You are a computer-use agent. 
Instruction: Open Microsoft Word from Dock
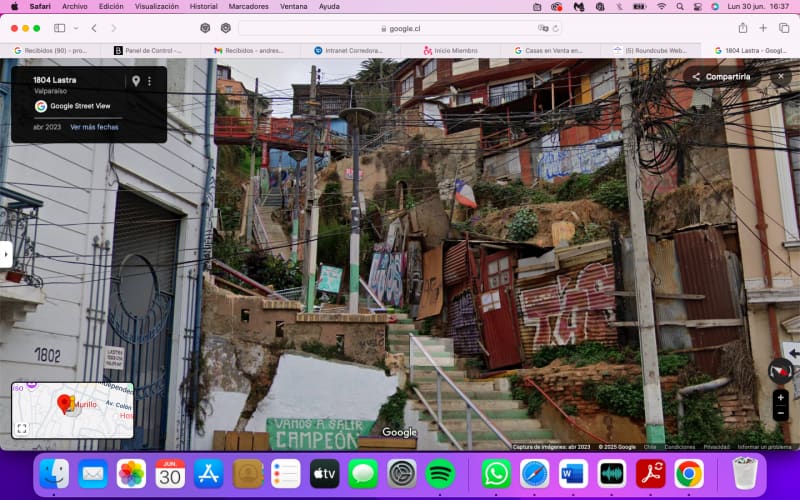pyautogui.click(x=573, y=474)
